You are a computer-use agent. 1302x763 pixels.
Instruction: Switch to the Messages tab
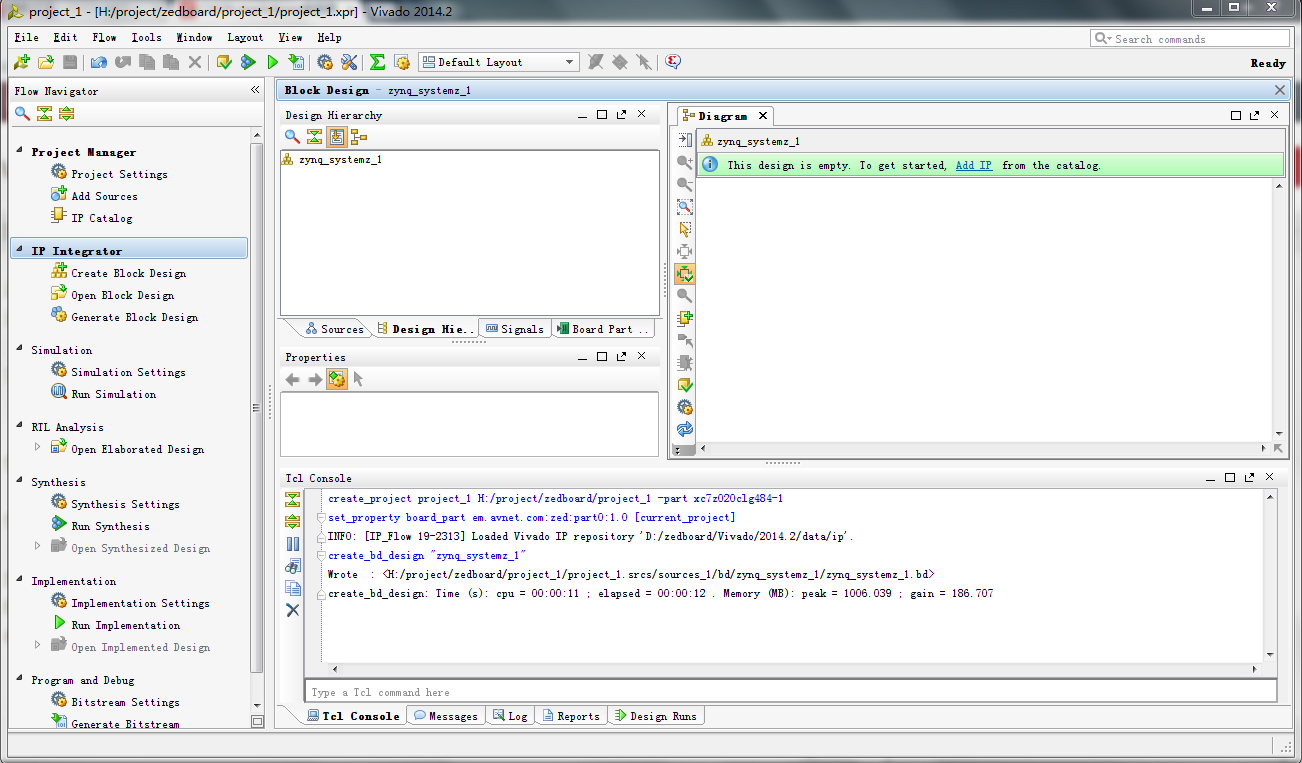(446, 716)
